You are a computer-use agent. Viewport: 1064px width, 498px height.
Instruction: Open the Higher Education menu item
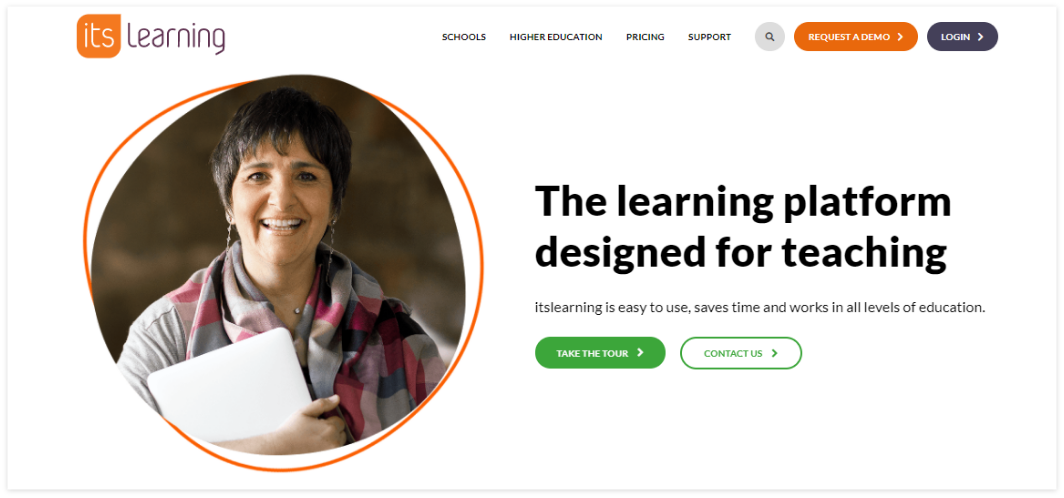(x=556, y=37)
